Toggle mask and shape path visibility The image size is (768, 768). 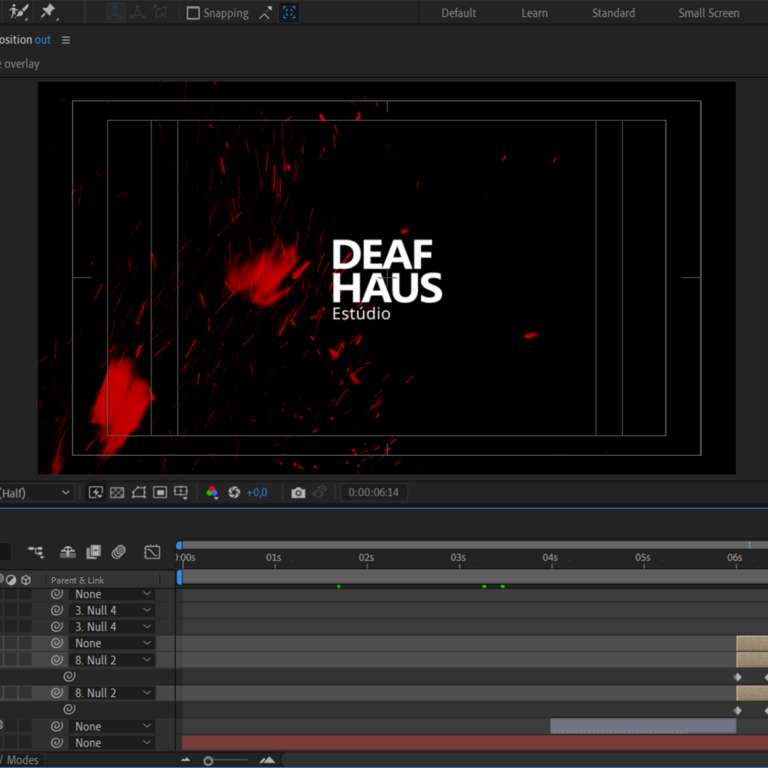pyautogui.click(x=138, y=493)
